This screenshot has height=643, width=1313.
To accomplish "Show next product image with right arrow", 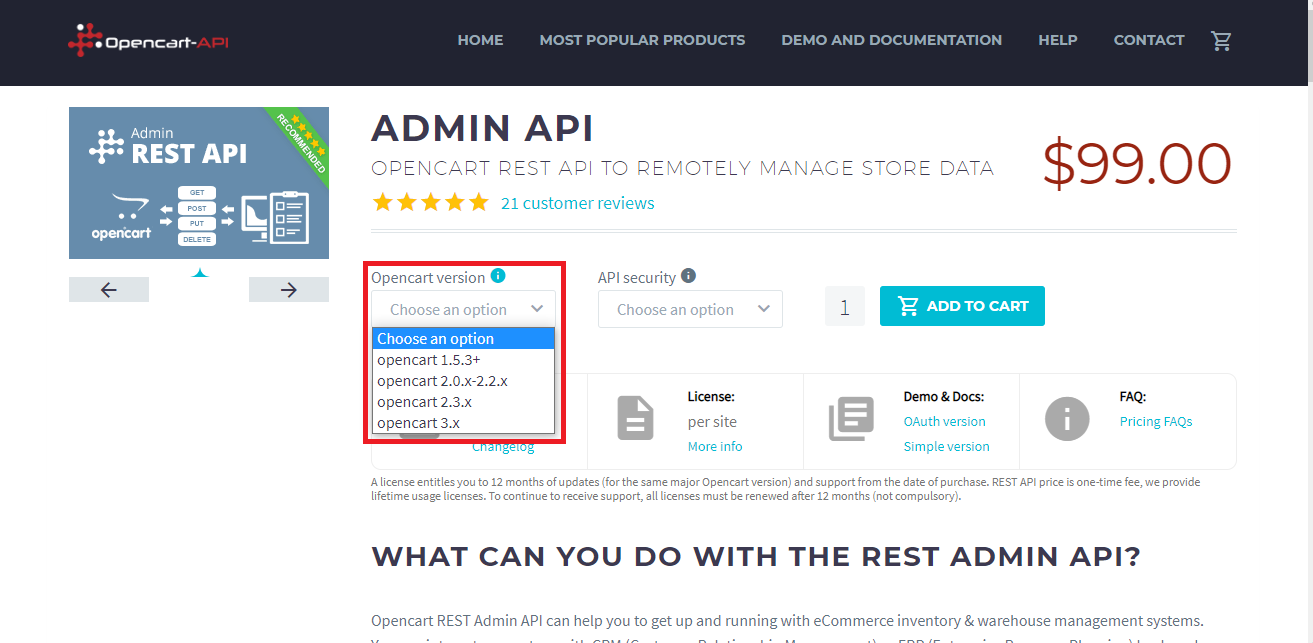I will pos(289,290).
